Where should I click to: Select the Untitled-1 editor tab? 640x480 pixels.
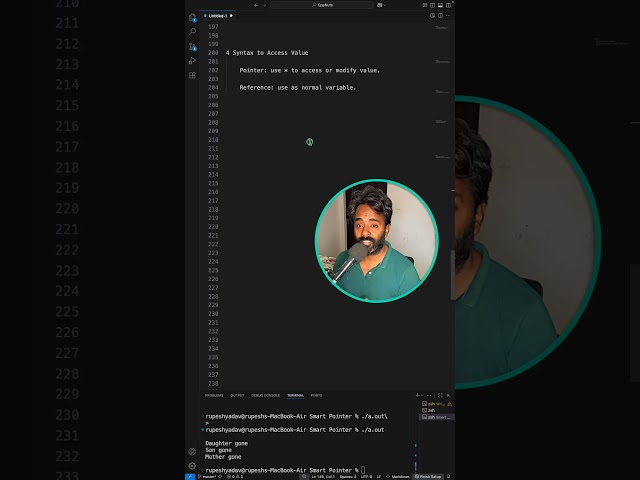[218, 16]
